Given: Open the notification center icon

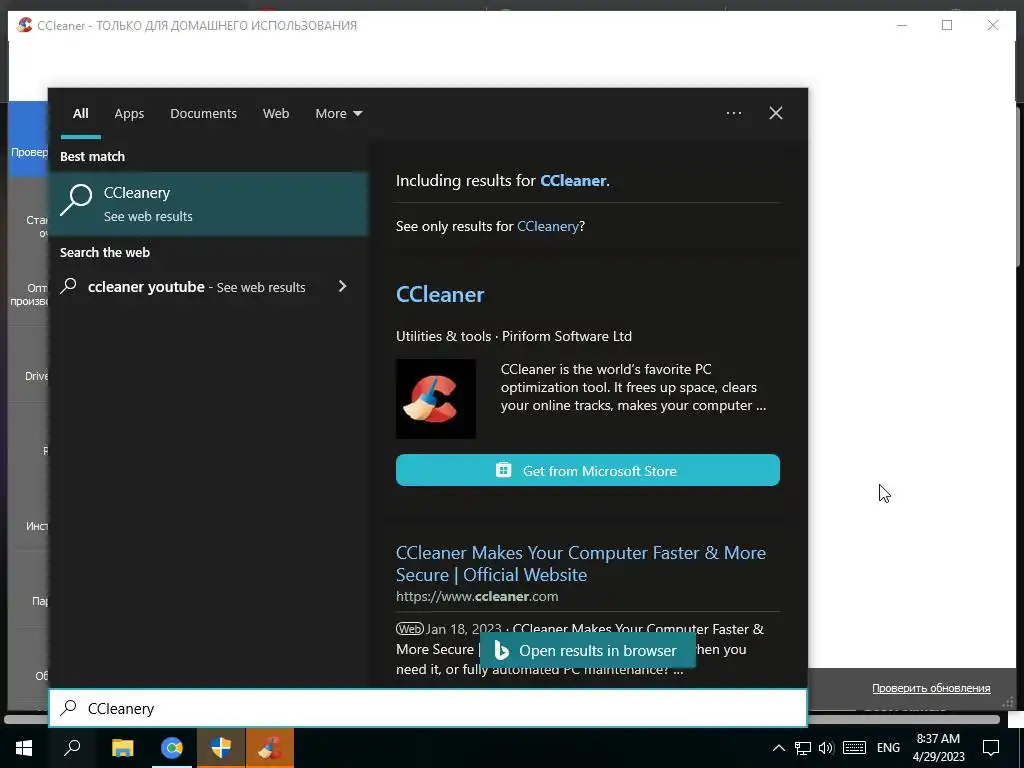Looking at the screenshot, I should (x=991, y=748).
